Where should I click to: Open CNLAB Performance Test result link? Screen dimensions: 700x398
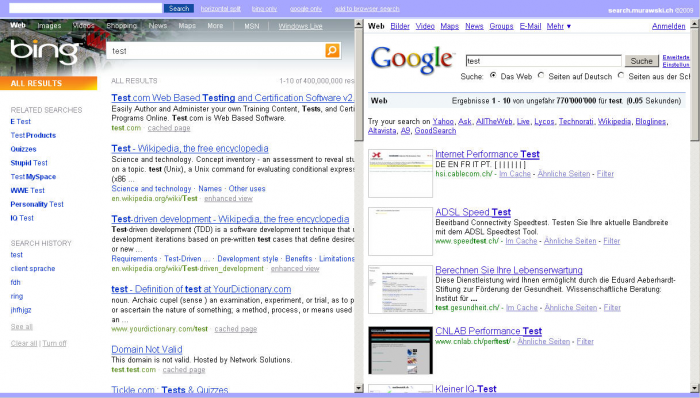click(x=488, y=331)
